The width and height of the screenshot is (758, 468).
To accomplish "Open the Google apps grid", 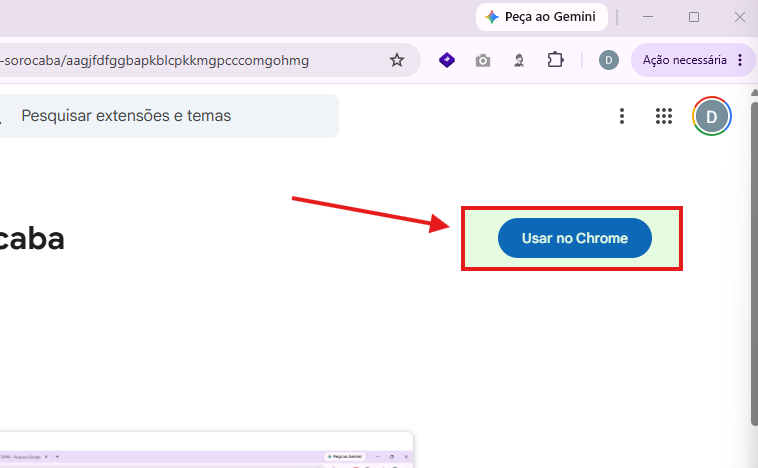I will [664, 116].
